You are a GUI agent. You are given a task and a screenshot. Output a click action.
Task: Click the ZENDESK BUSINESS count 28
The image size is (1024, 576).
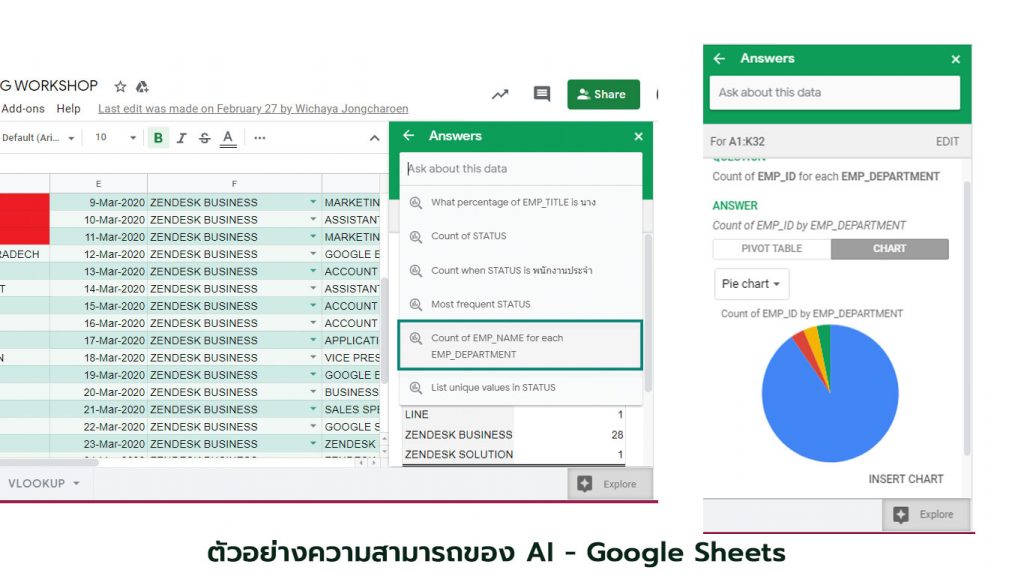point(617,435)
